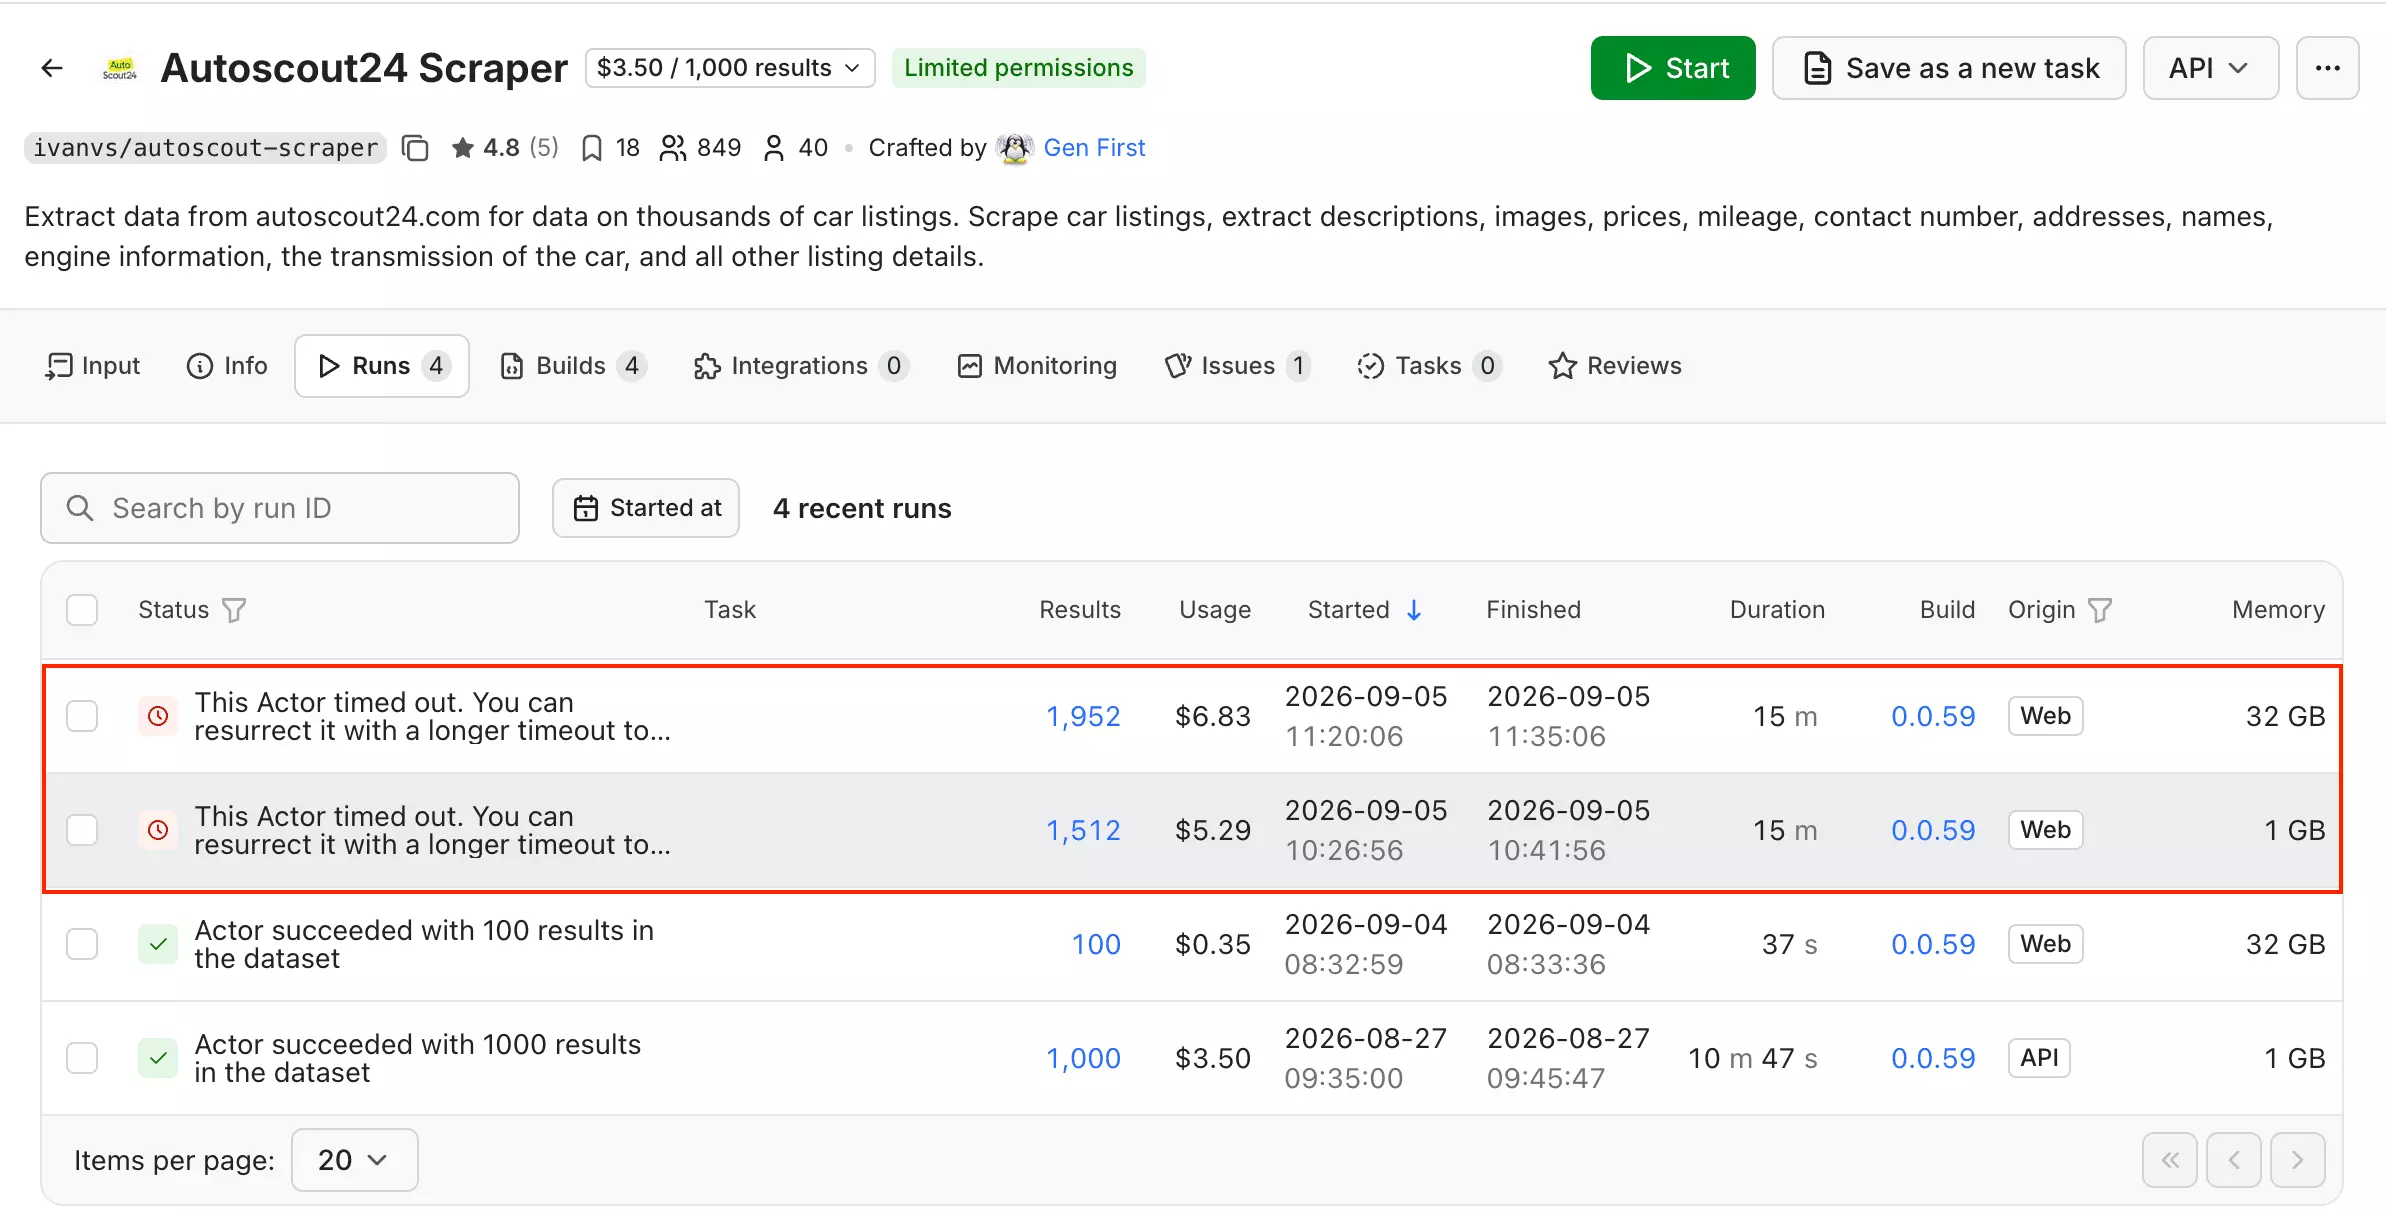Screen dimensions: 2386x1210
Task: Expand the API dropdown
Action: tap(2210, 68)
